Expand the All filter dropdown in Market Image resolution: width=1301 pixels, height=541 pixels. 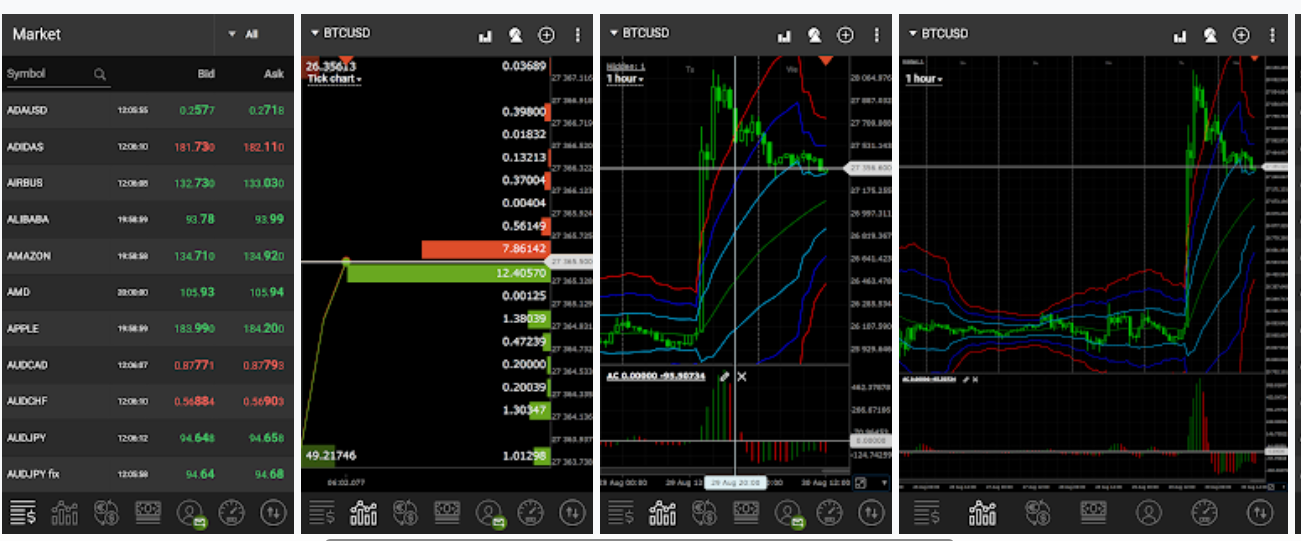tap(243, 34)
